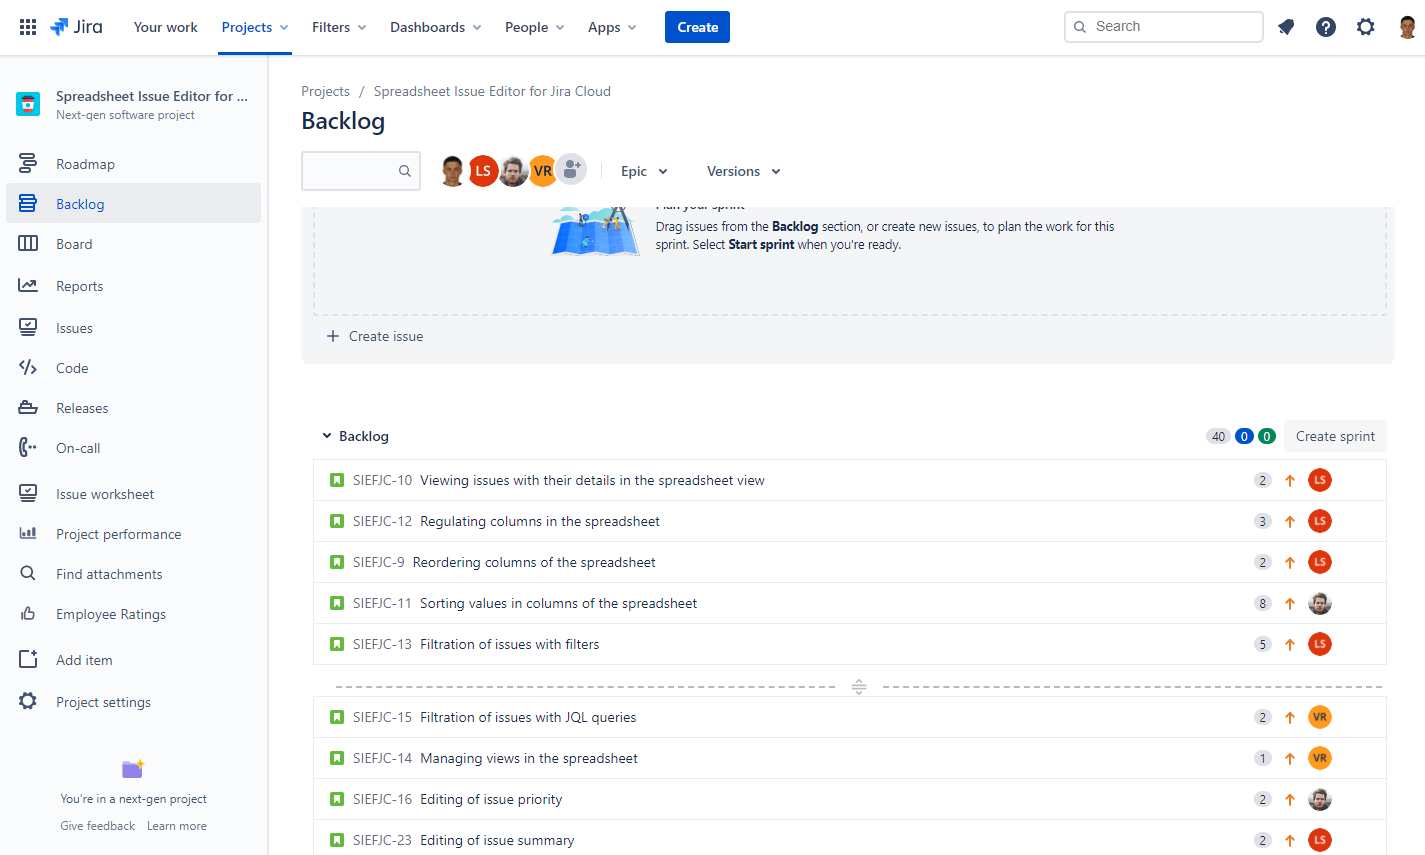Click the sprint divider drag handle icon
This screenshot has width=1425, height=855.
coord(859,687)
